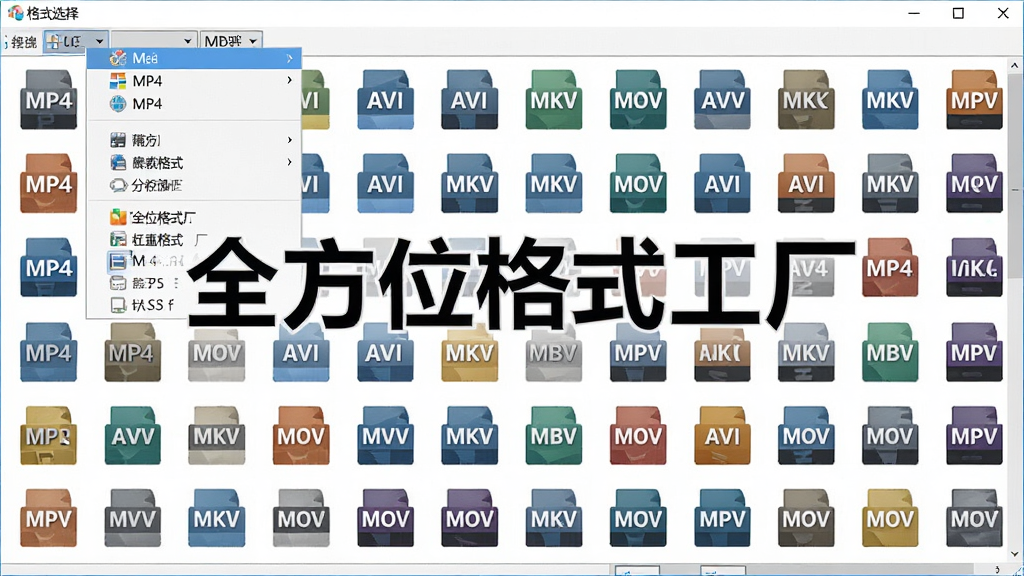Select the highlighted Mea menu entry
The height and width of the screenshot is (576, 1024).
[x=194, y=58]
